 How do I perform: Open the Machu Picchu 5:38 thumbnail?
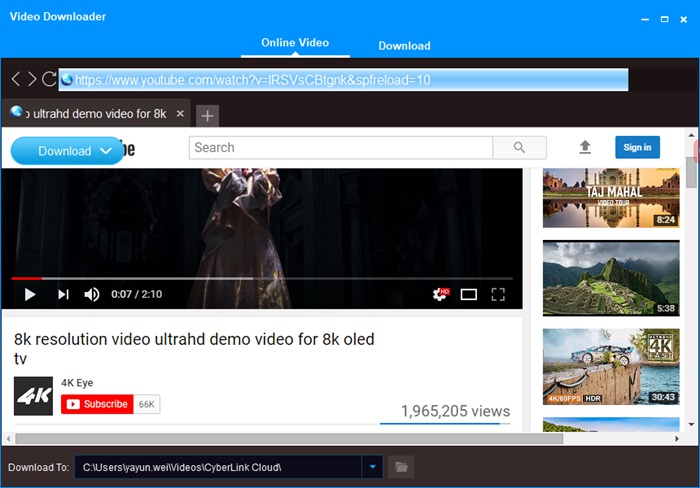[x=611, y=278]
